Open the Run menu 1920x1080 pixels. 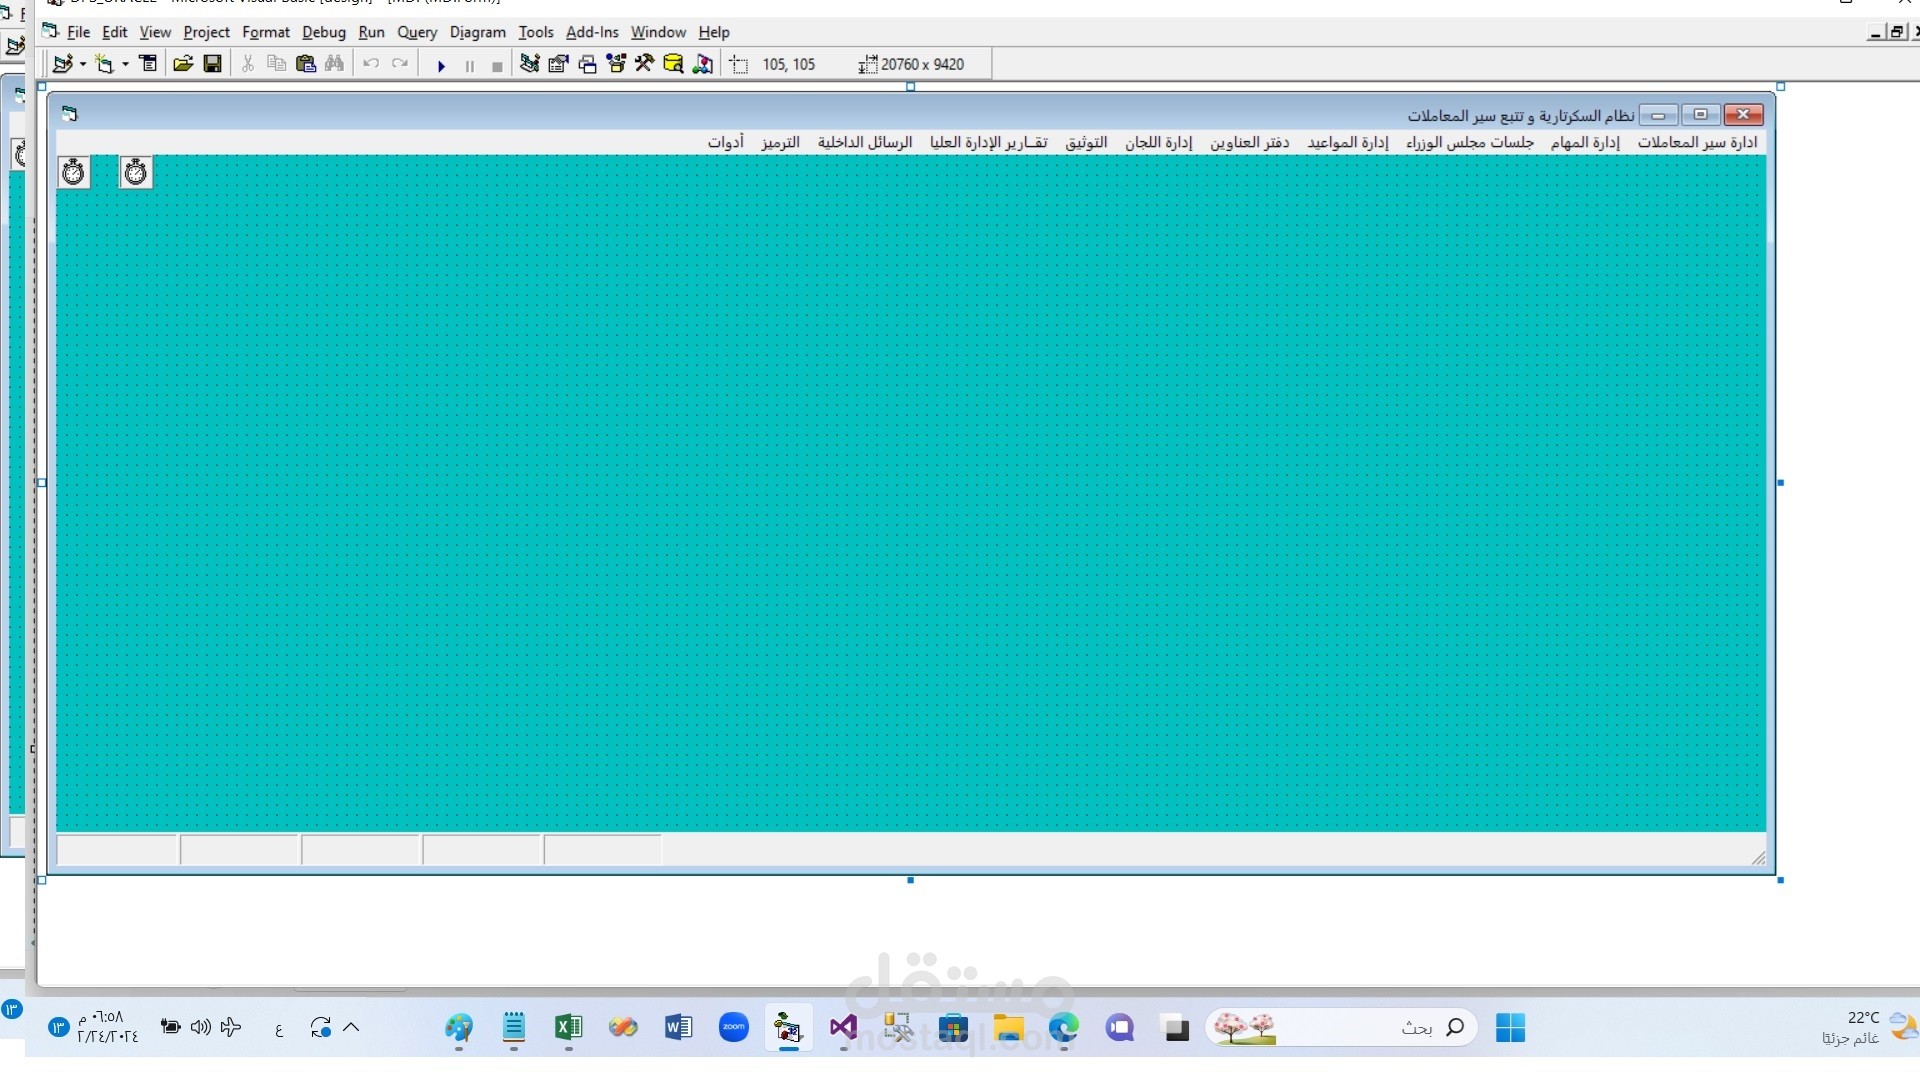tap(371, 32)
